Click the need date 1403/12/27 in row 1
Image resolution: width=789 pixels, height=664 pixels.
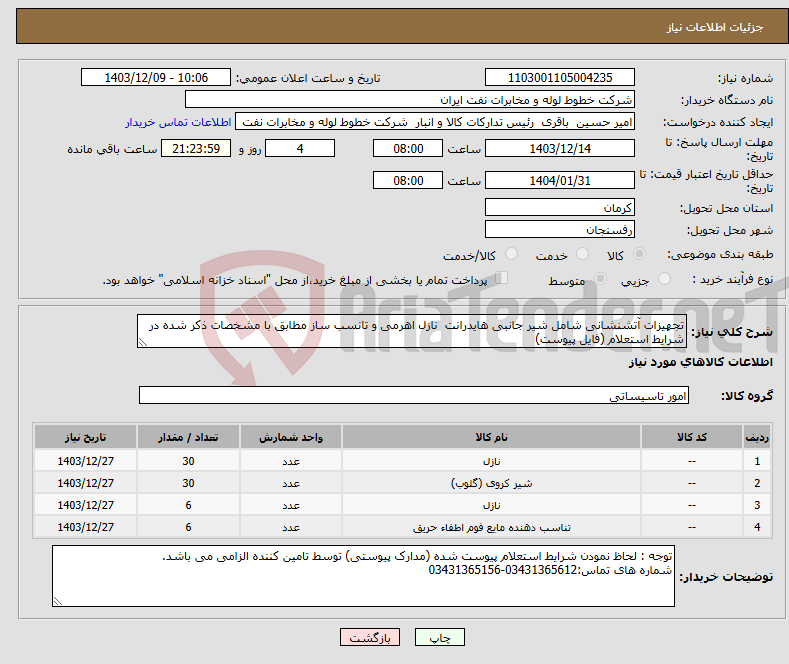86,461
